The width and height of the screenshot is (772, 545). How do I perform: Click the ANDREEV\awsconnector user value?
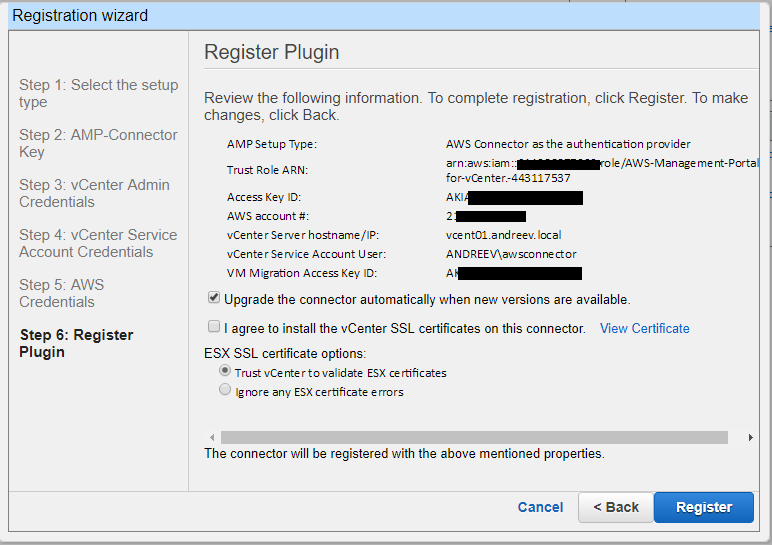pos(511,254)
